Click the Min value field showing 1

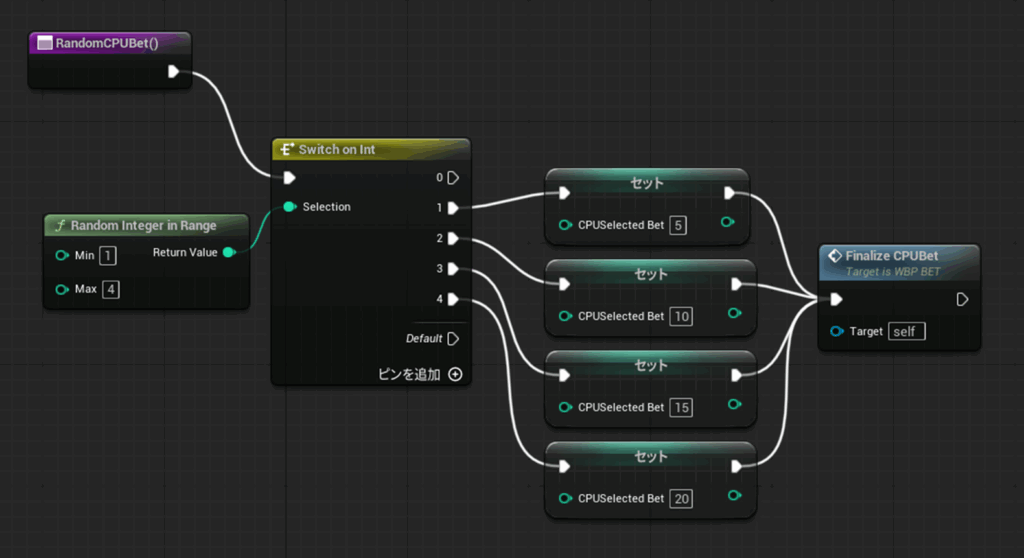107,256
